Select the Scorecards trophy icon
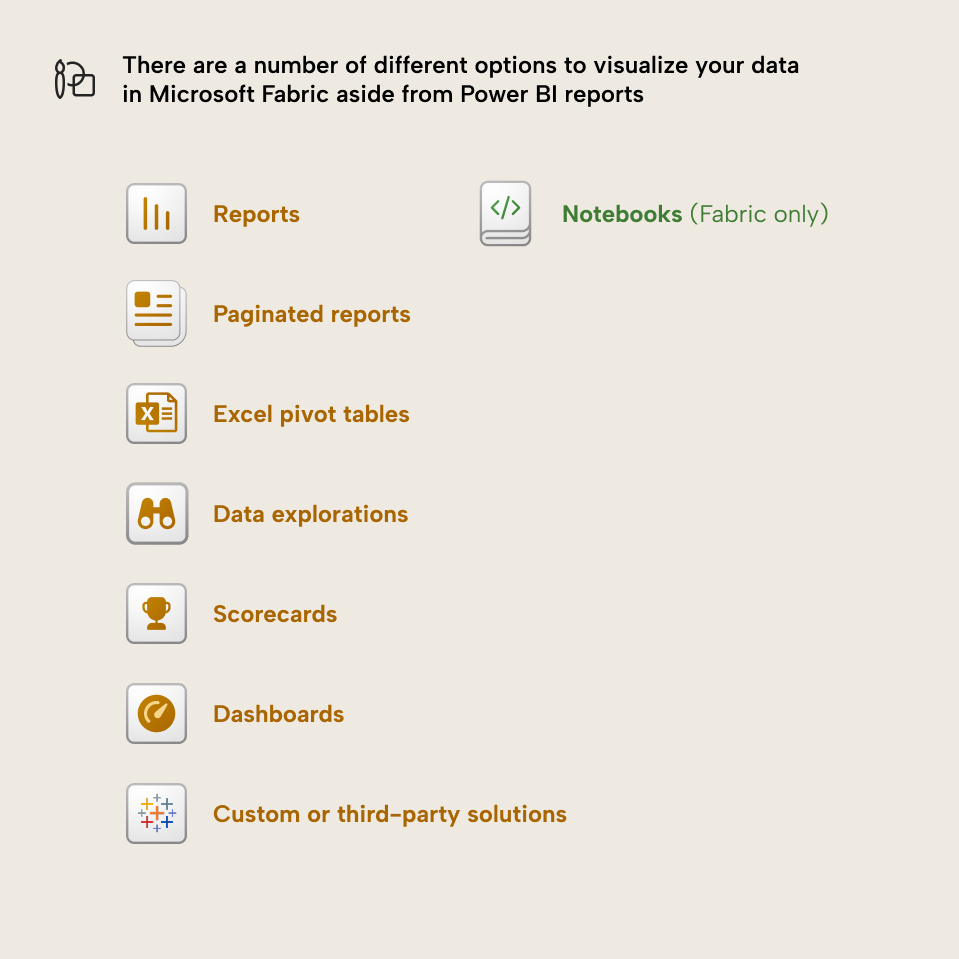Image resolution: width=959 pixels, height=959 pixels. click(x=156, y=613)
